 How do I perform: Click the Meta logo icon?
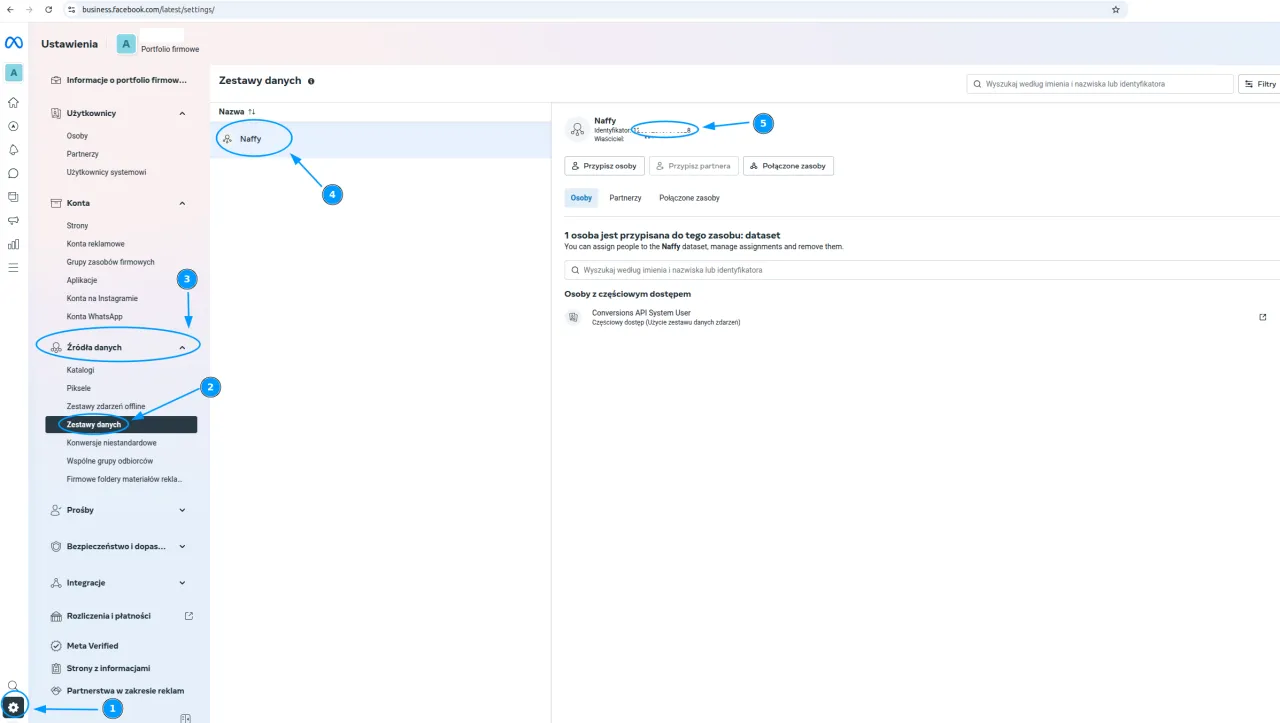(x=14, y=43)
